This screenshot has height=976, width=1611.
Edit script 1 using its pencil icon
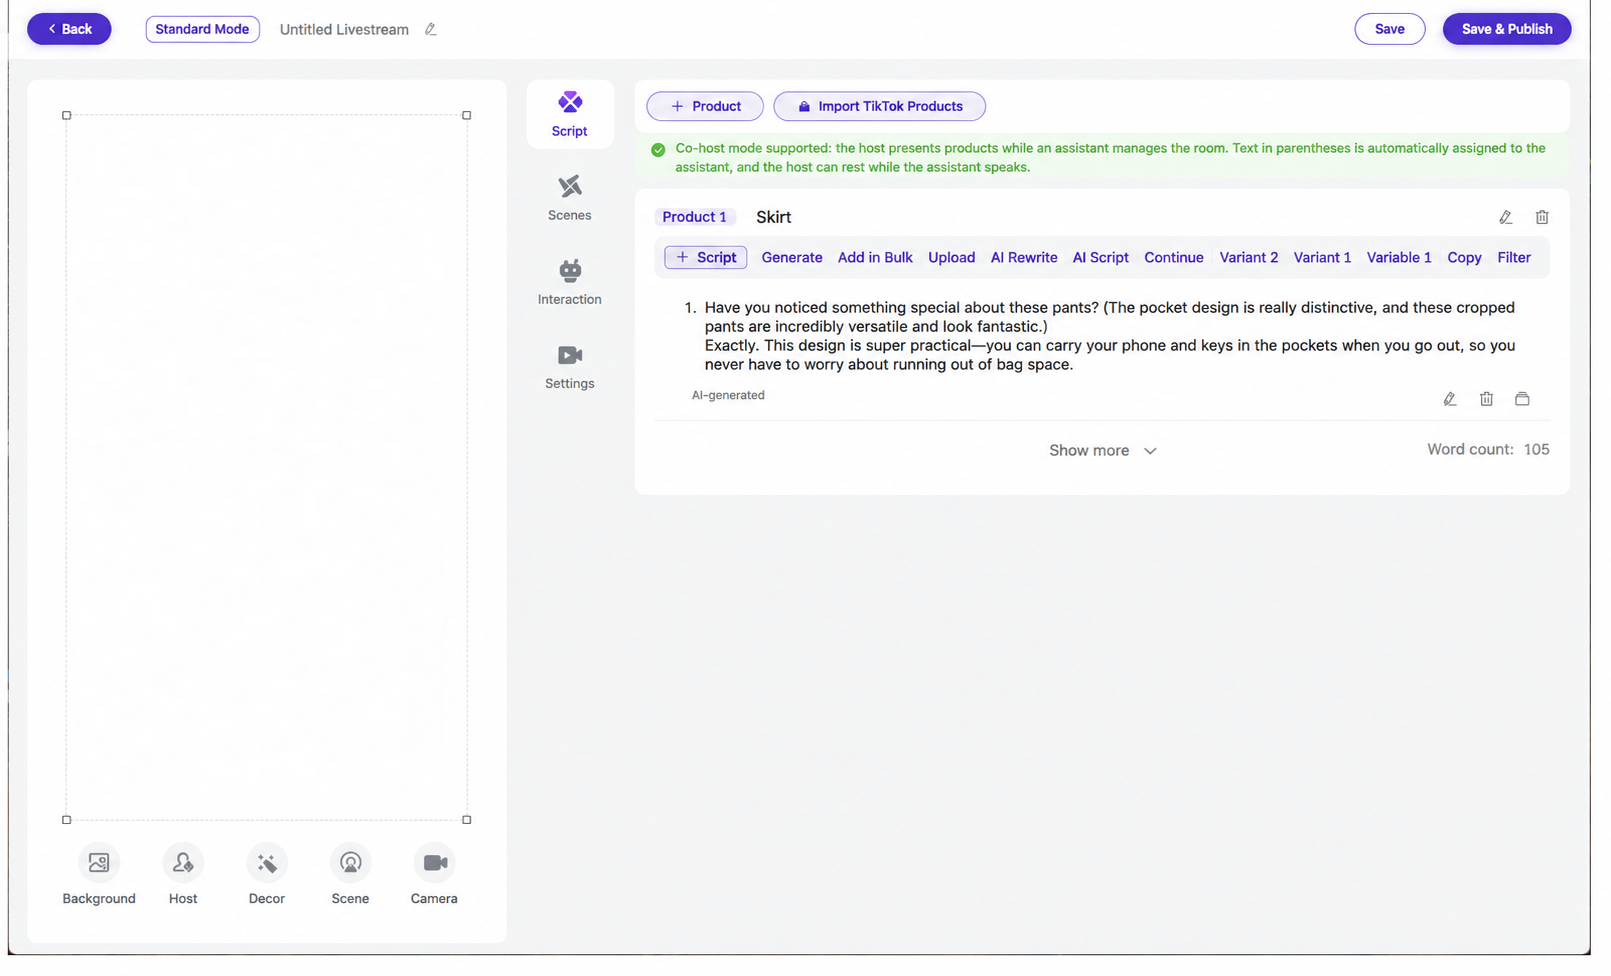click(x=1449, y=399)
